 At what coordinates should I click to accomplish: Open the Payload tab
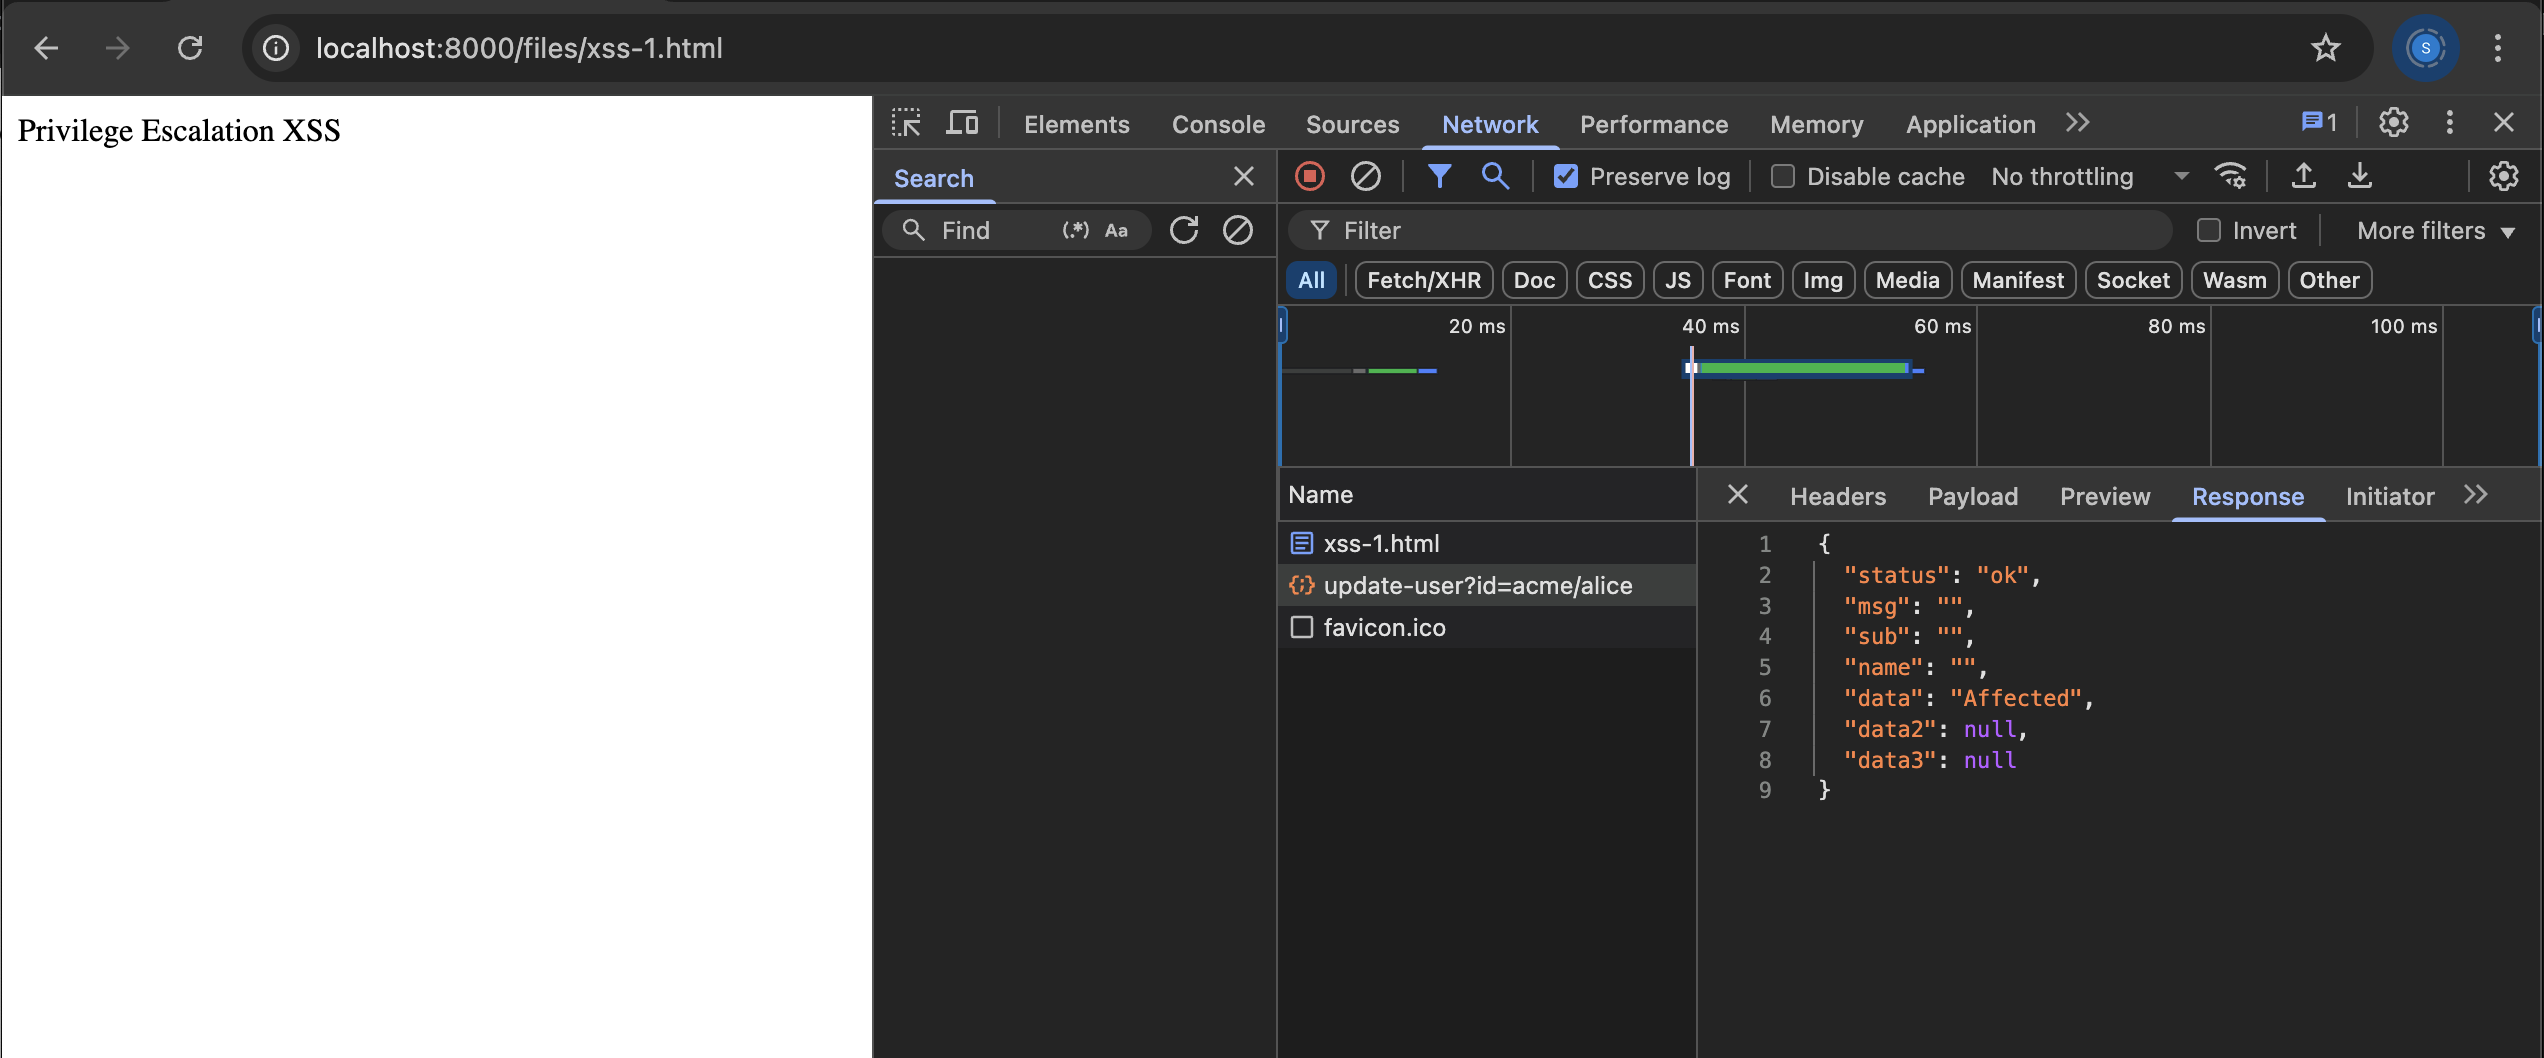(x=1972, y=496)
